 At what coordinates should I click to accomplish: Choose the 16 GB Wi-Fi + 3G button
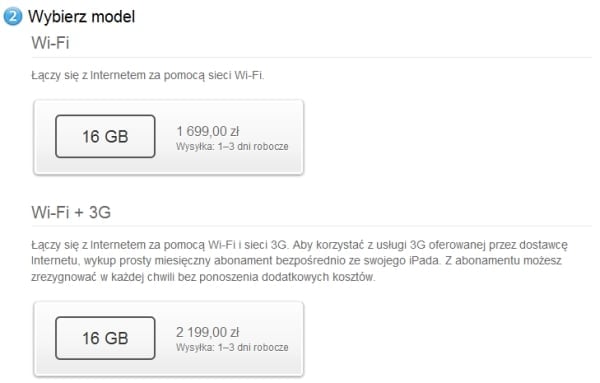click(105, 338)
